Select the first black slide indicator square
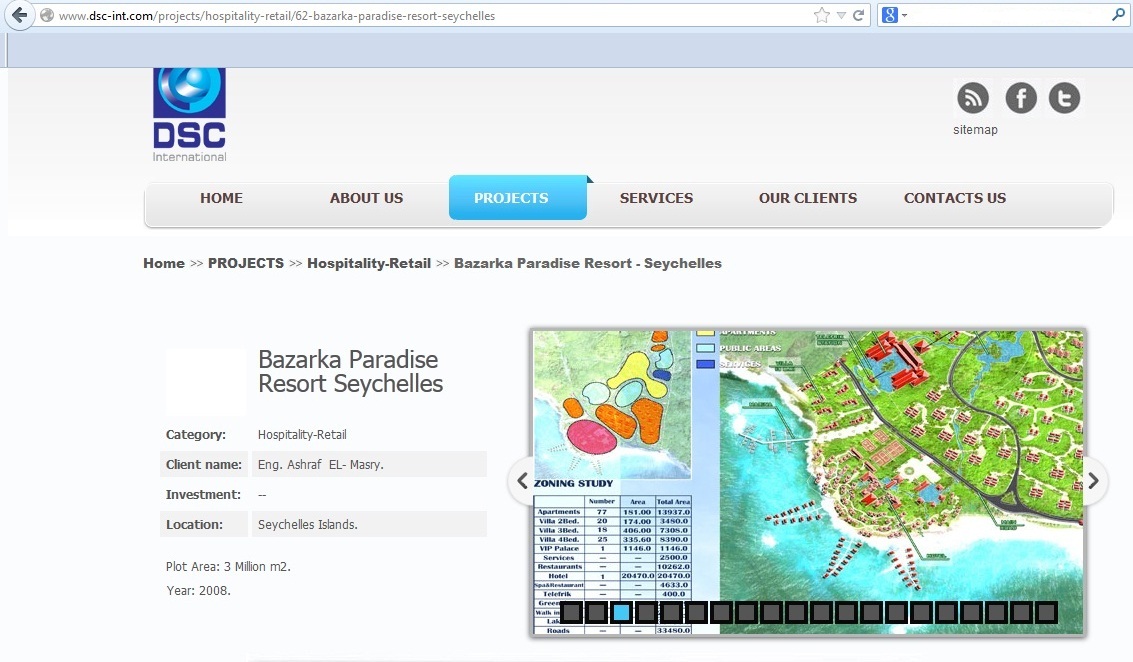 (x=571, y=611)
